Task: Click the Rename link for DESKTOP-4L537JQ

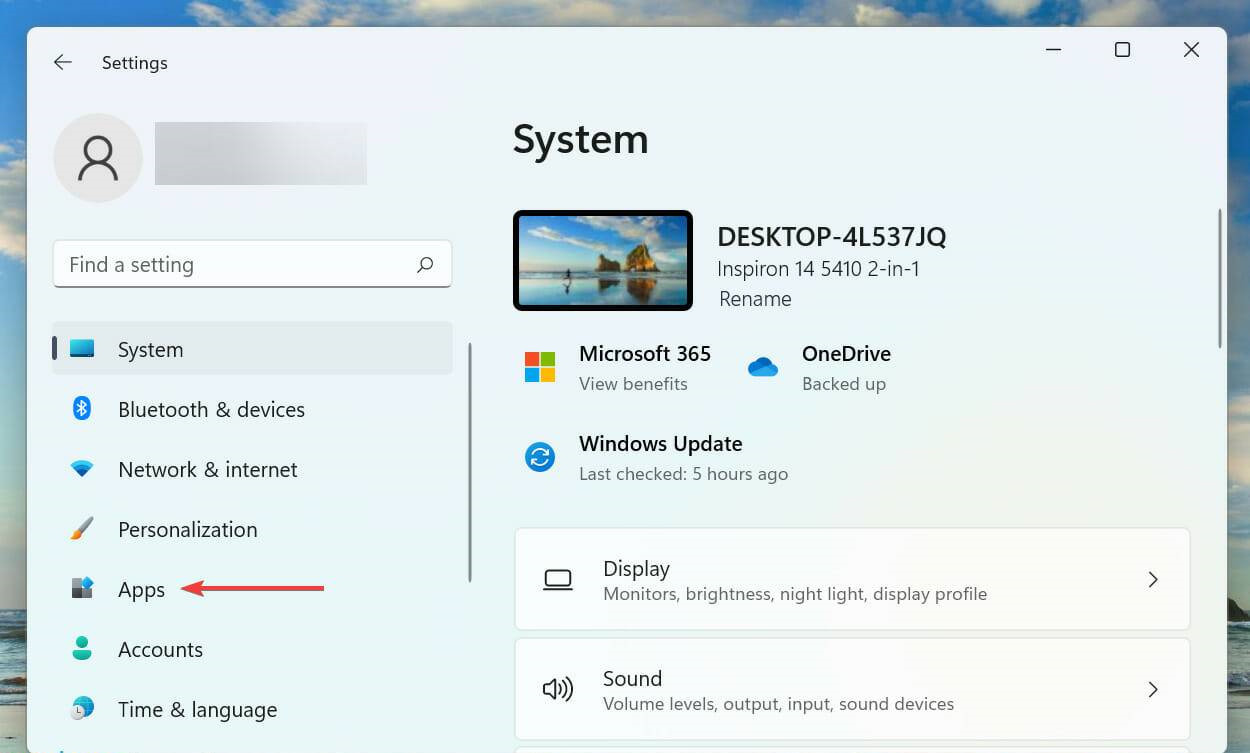Action: 755,298
